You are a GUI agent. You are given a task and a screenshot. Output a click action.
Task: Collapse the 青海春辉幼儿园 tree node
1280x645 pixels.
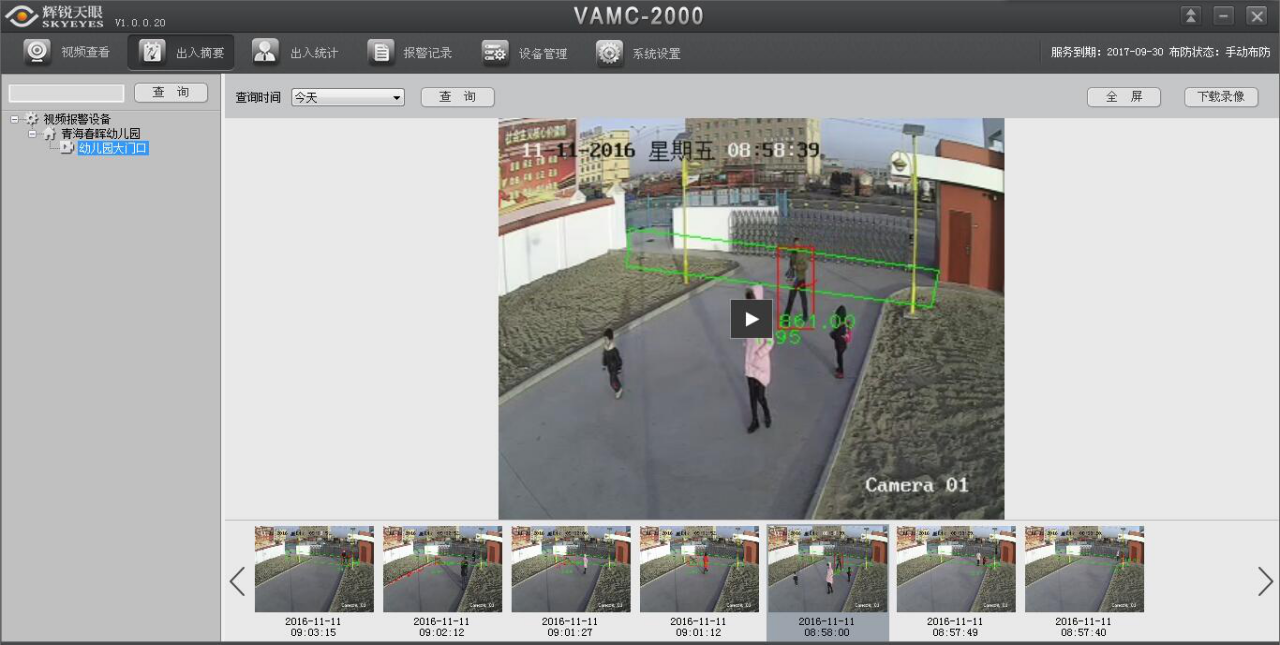pos(32,133)
